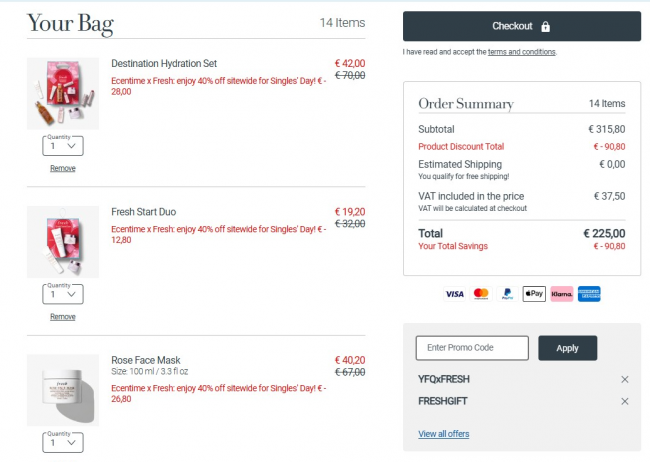Open quantity dropdown for Fresh Start Duo
This screenshot has height=462, width=650.
pos(63,294)
